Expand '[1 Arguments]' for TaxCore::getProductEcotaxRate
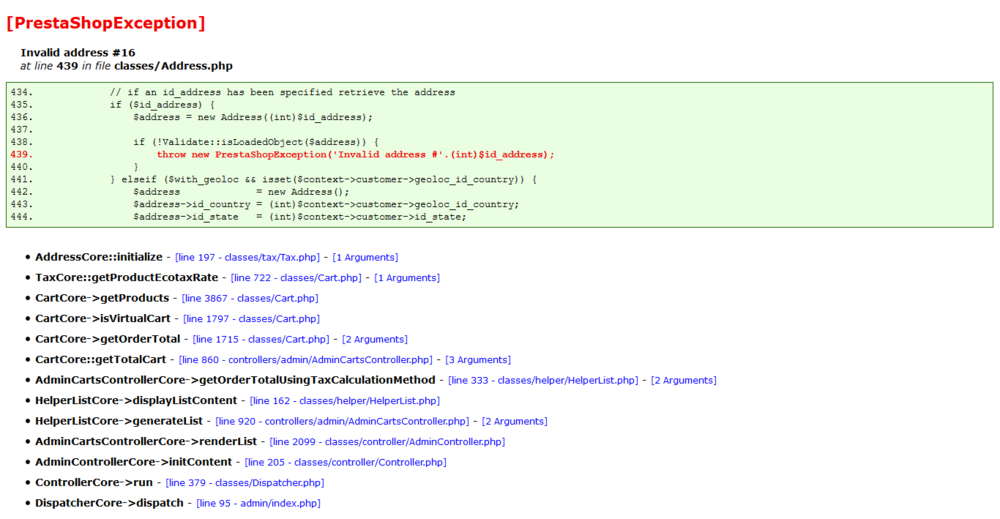Viewport: 1000px width, 519px height. (407, 278)
